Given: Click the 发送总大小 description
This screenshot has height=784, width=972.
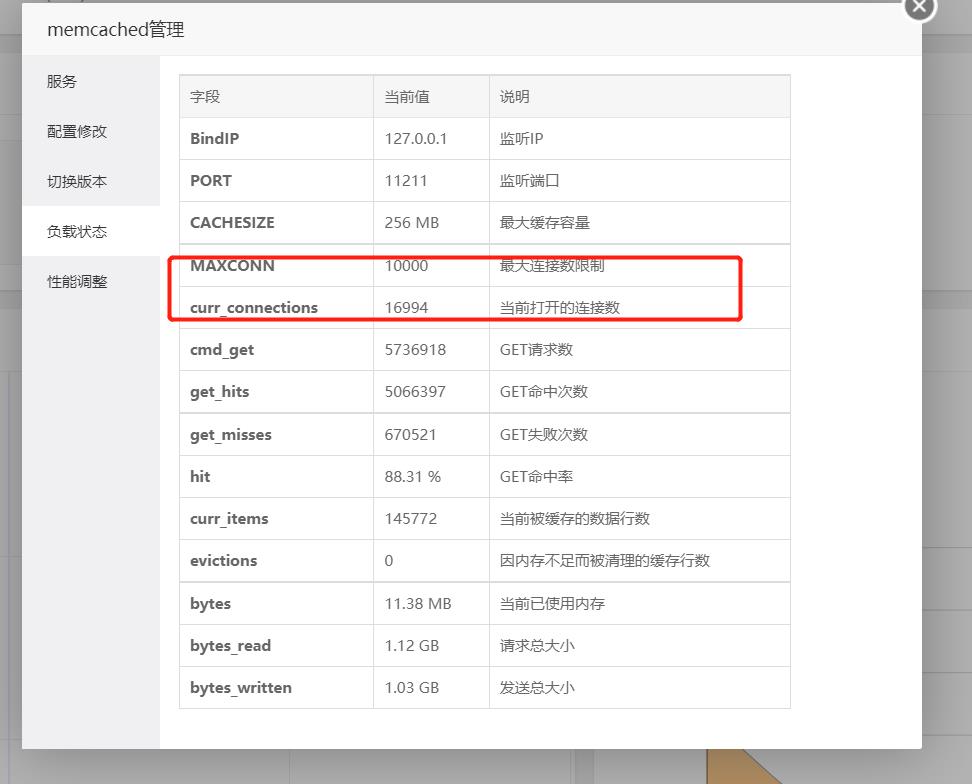Looking at the screenshot, I should tap(537, 688).
